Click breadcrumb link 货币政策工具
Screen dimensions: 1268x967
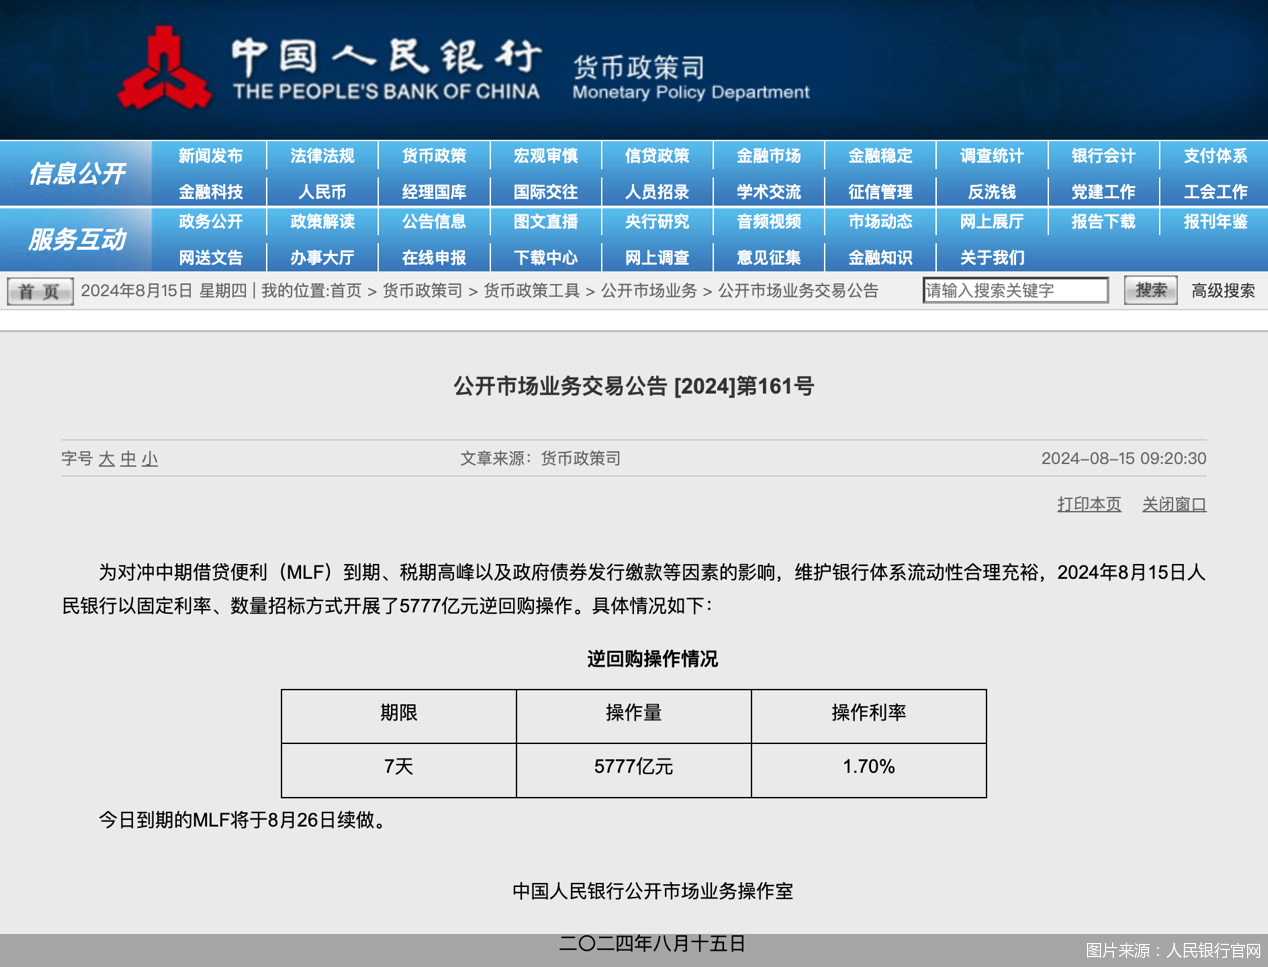pyautogui.click(x=532, y=291)
